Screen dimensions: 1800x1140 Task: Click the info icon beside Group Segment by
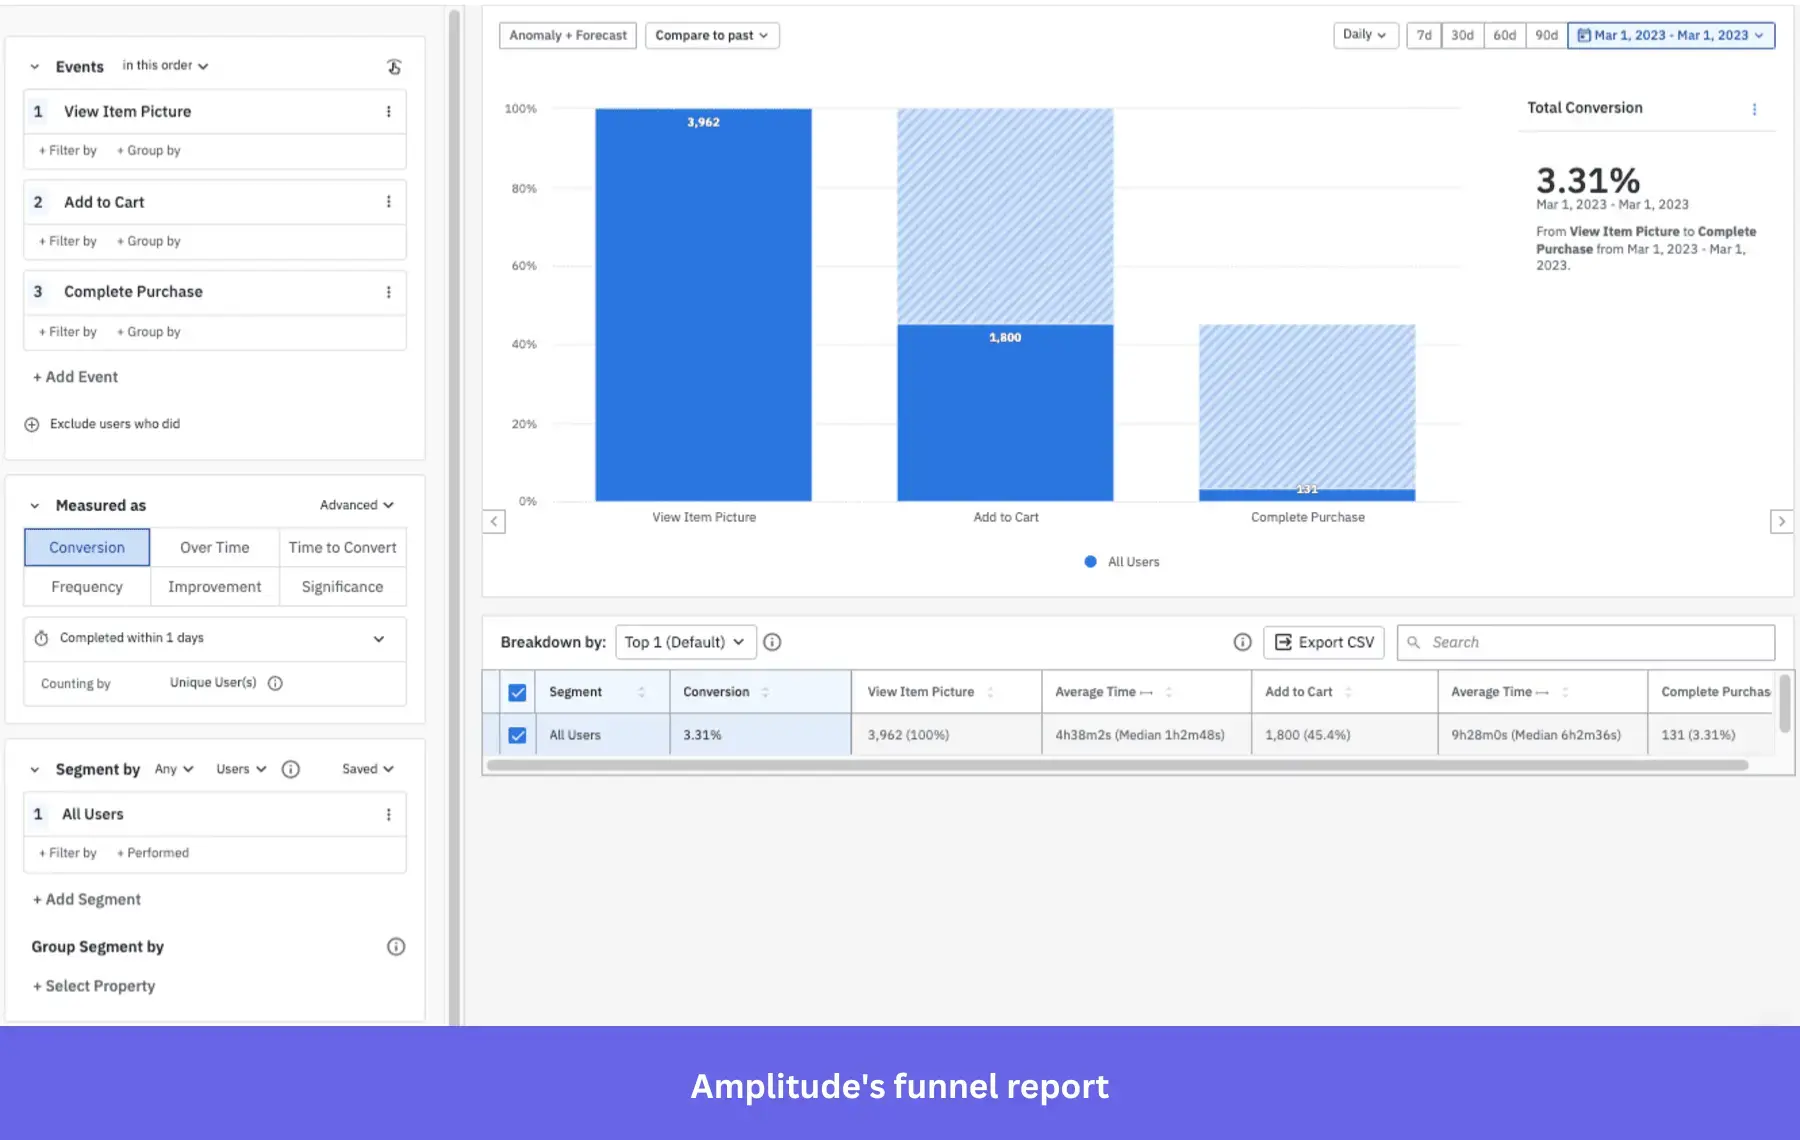(396, 947)
